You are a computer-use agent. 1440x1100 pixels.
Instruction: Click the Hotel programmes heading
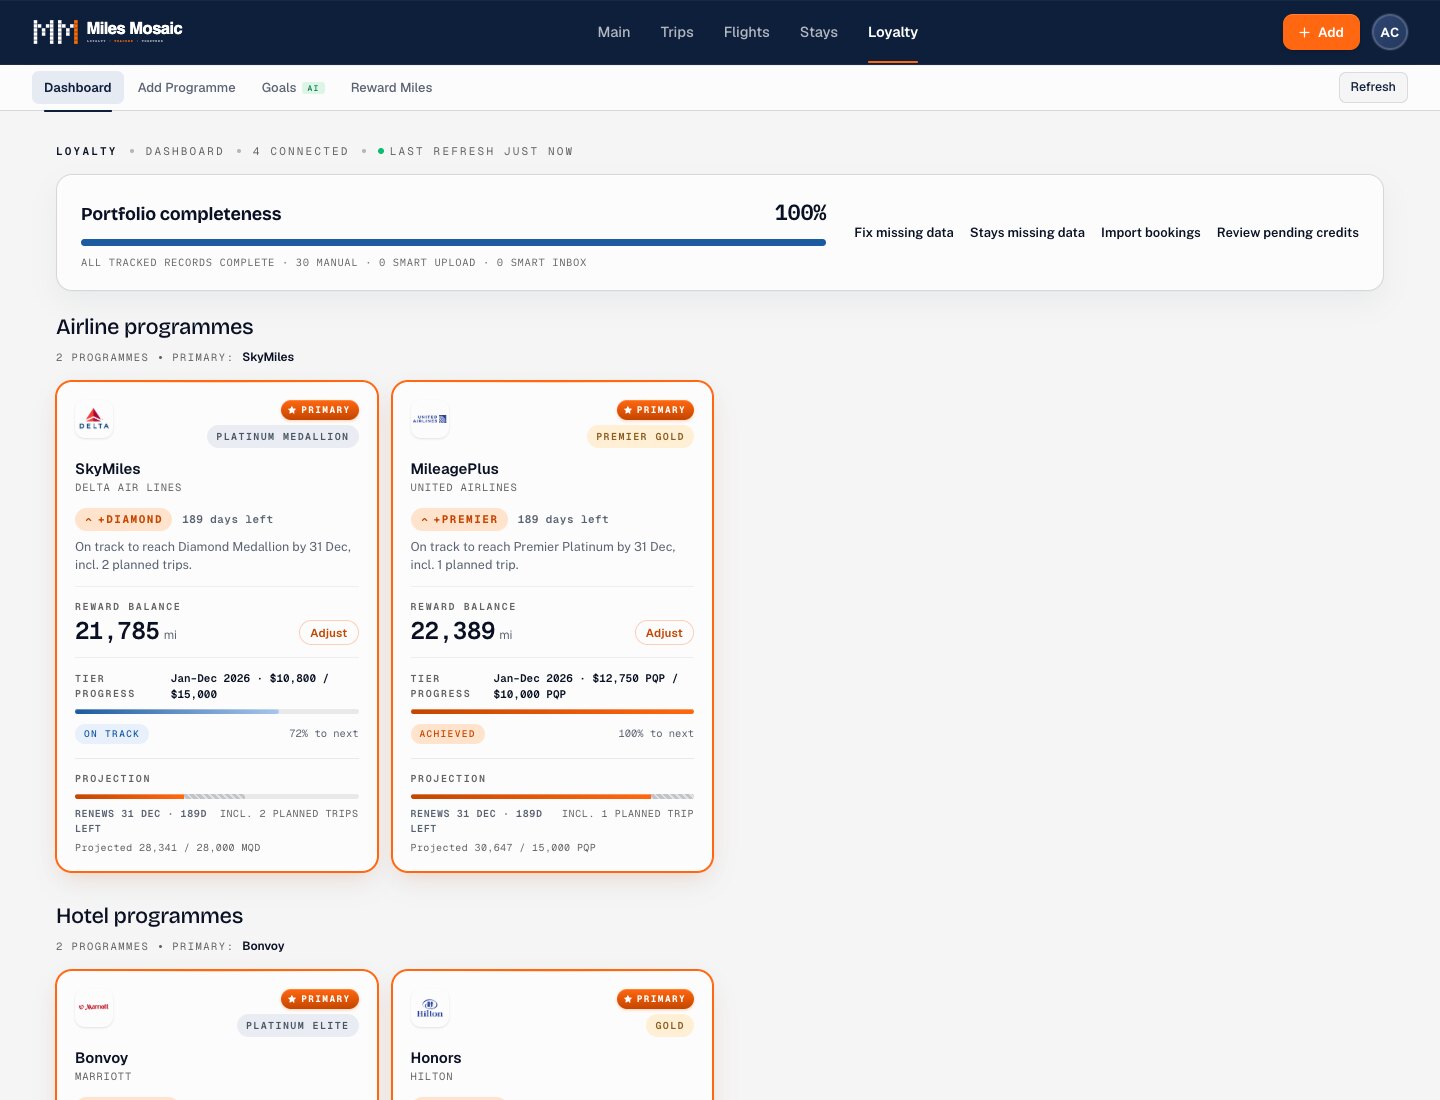tap(150, 916)
